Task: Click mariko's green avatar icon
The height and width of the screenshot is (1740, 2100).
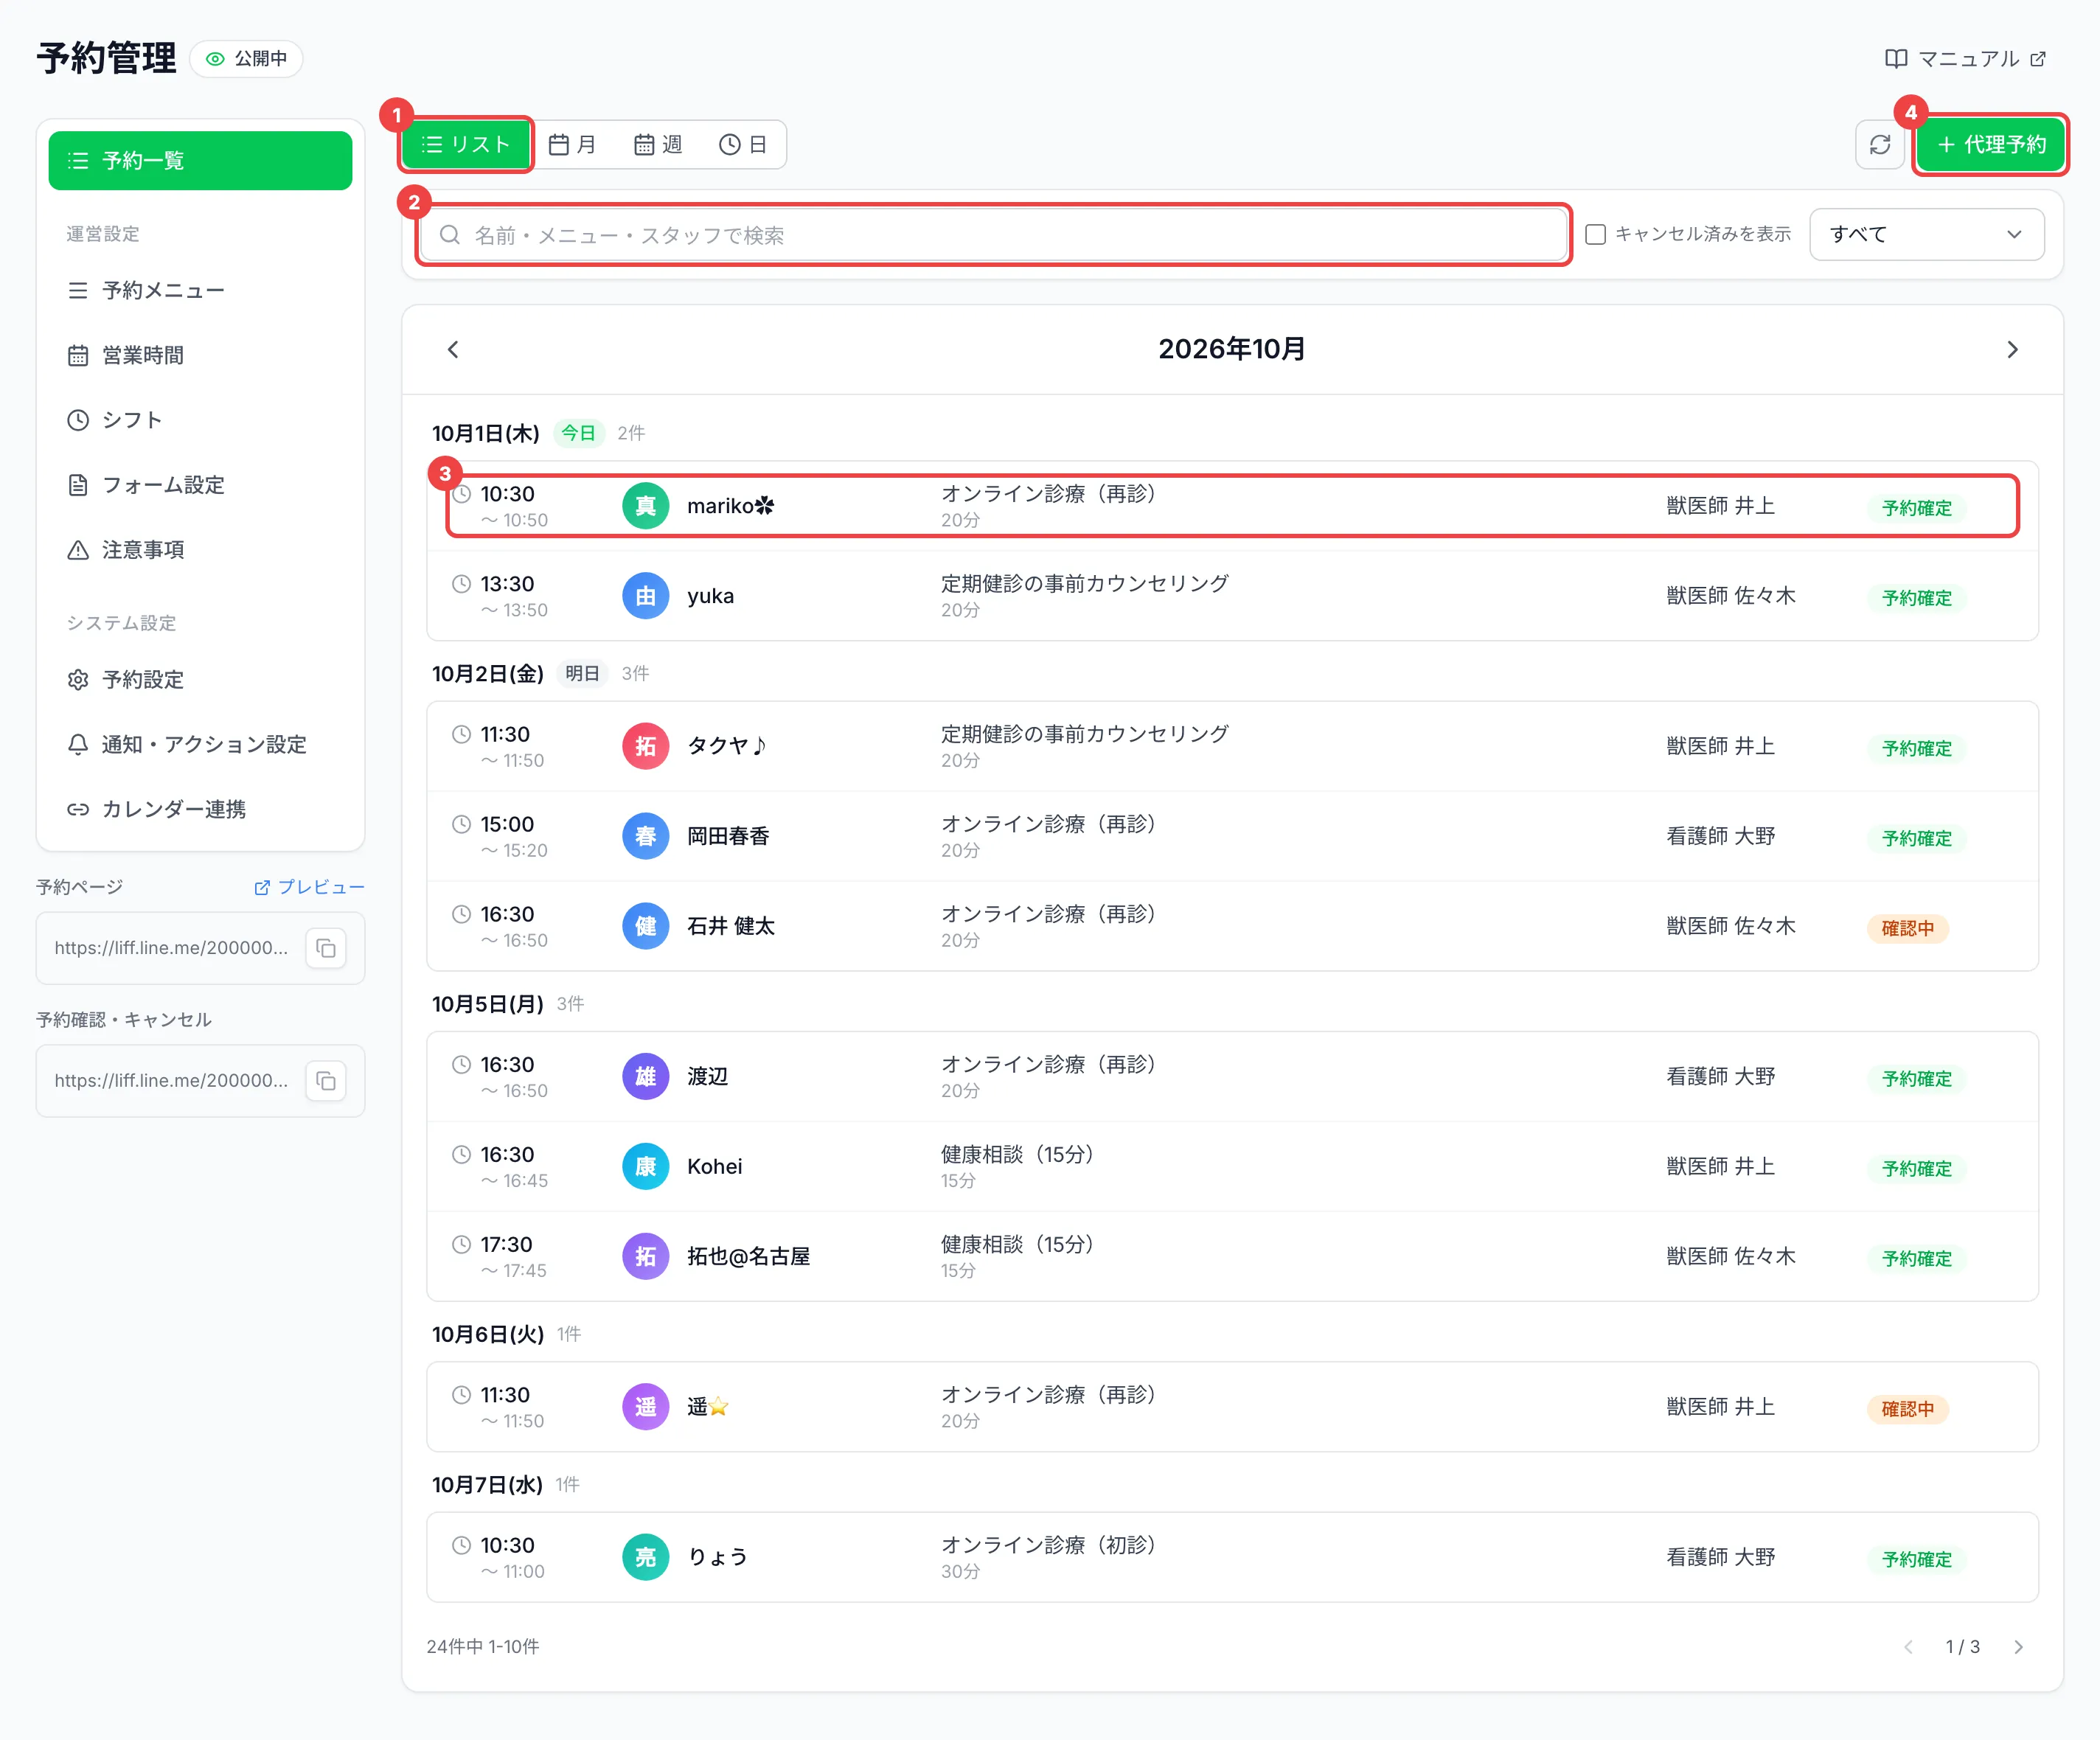Action: [646, 506]
